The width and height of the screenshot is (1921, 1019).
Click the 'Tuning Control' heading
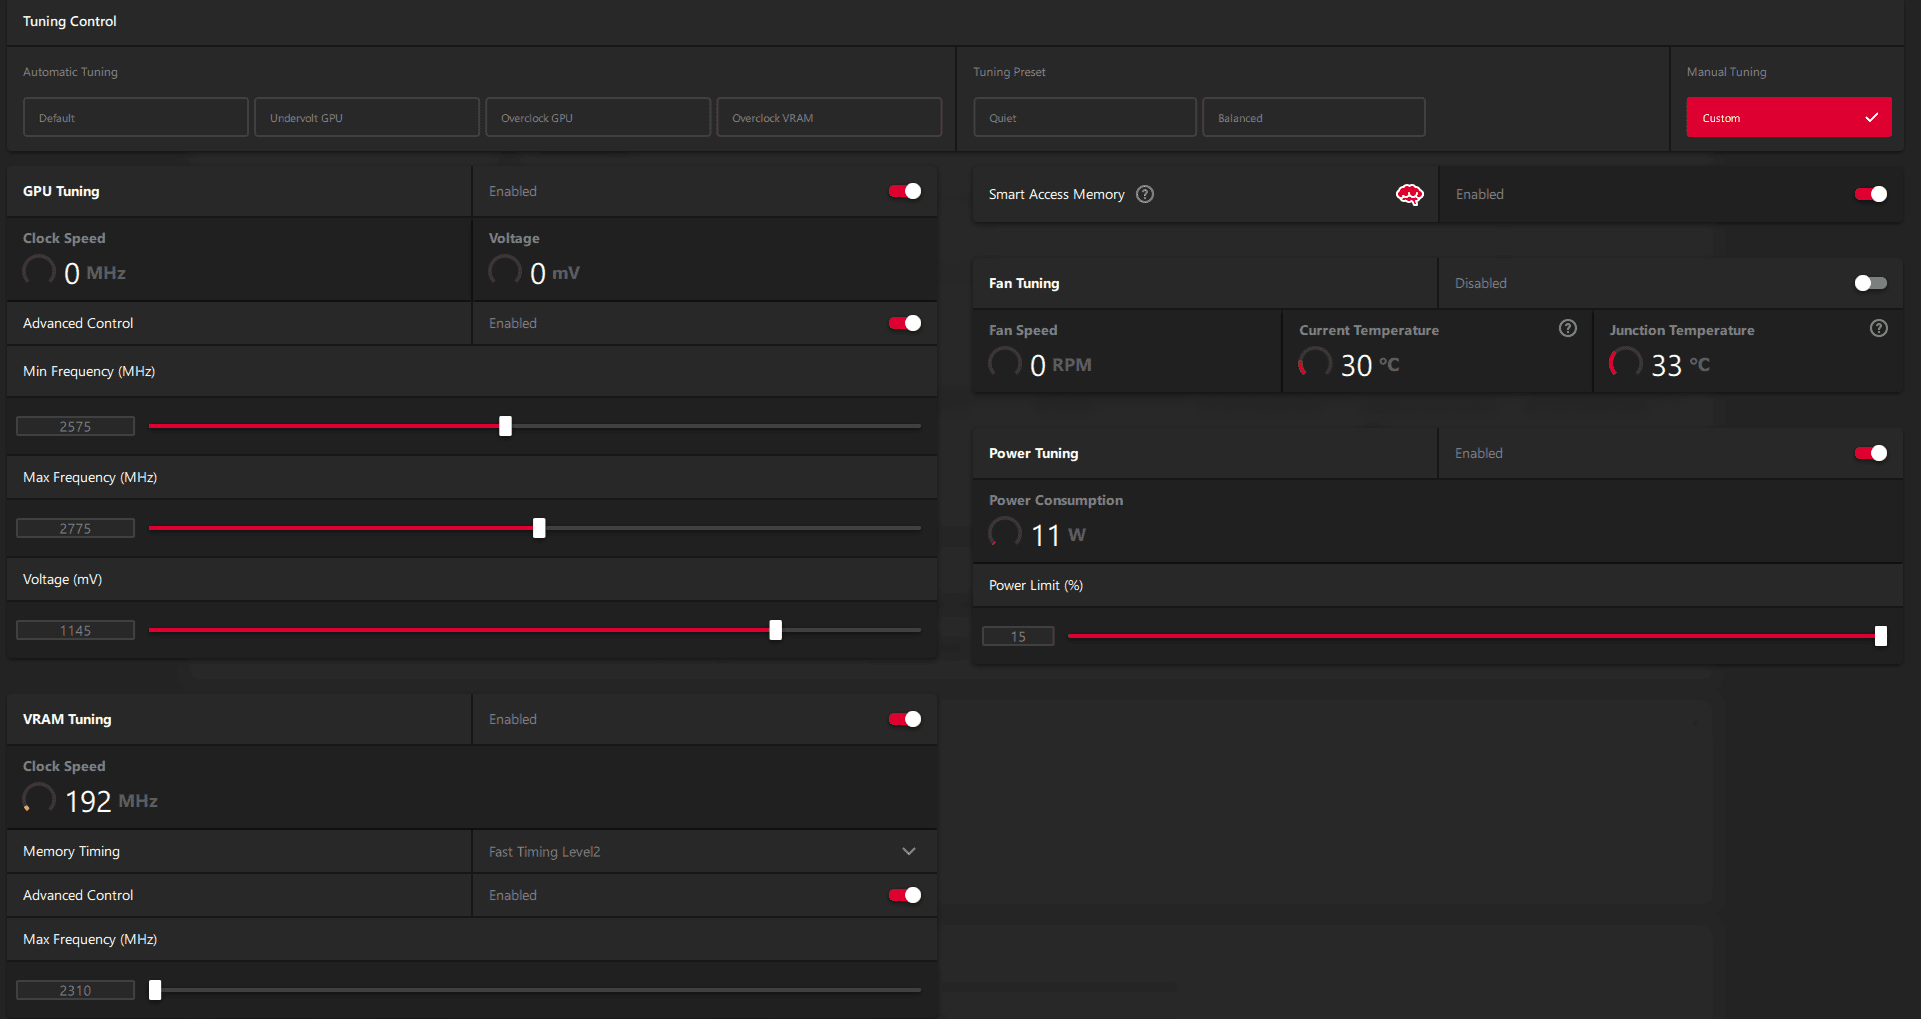pos(70,21)
